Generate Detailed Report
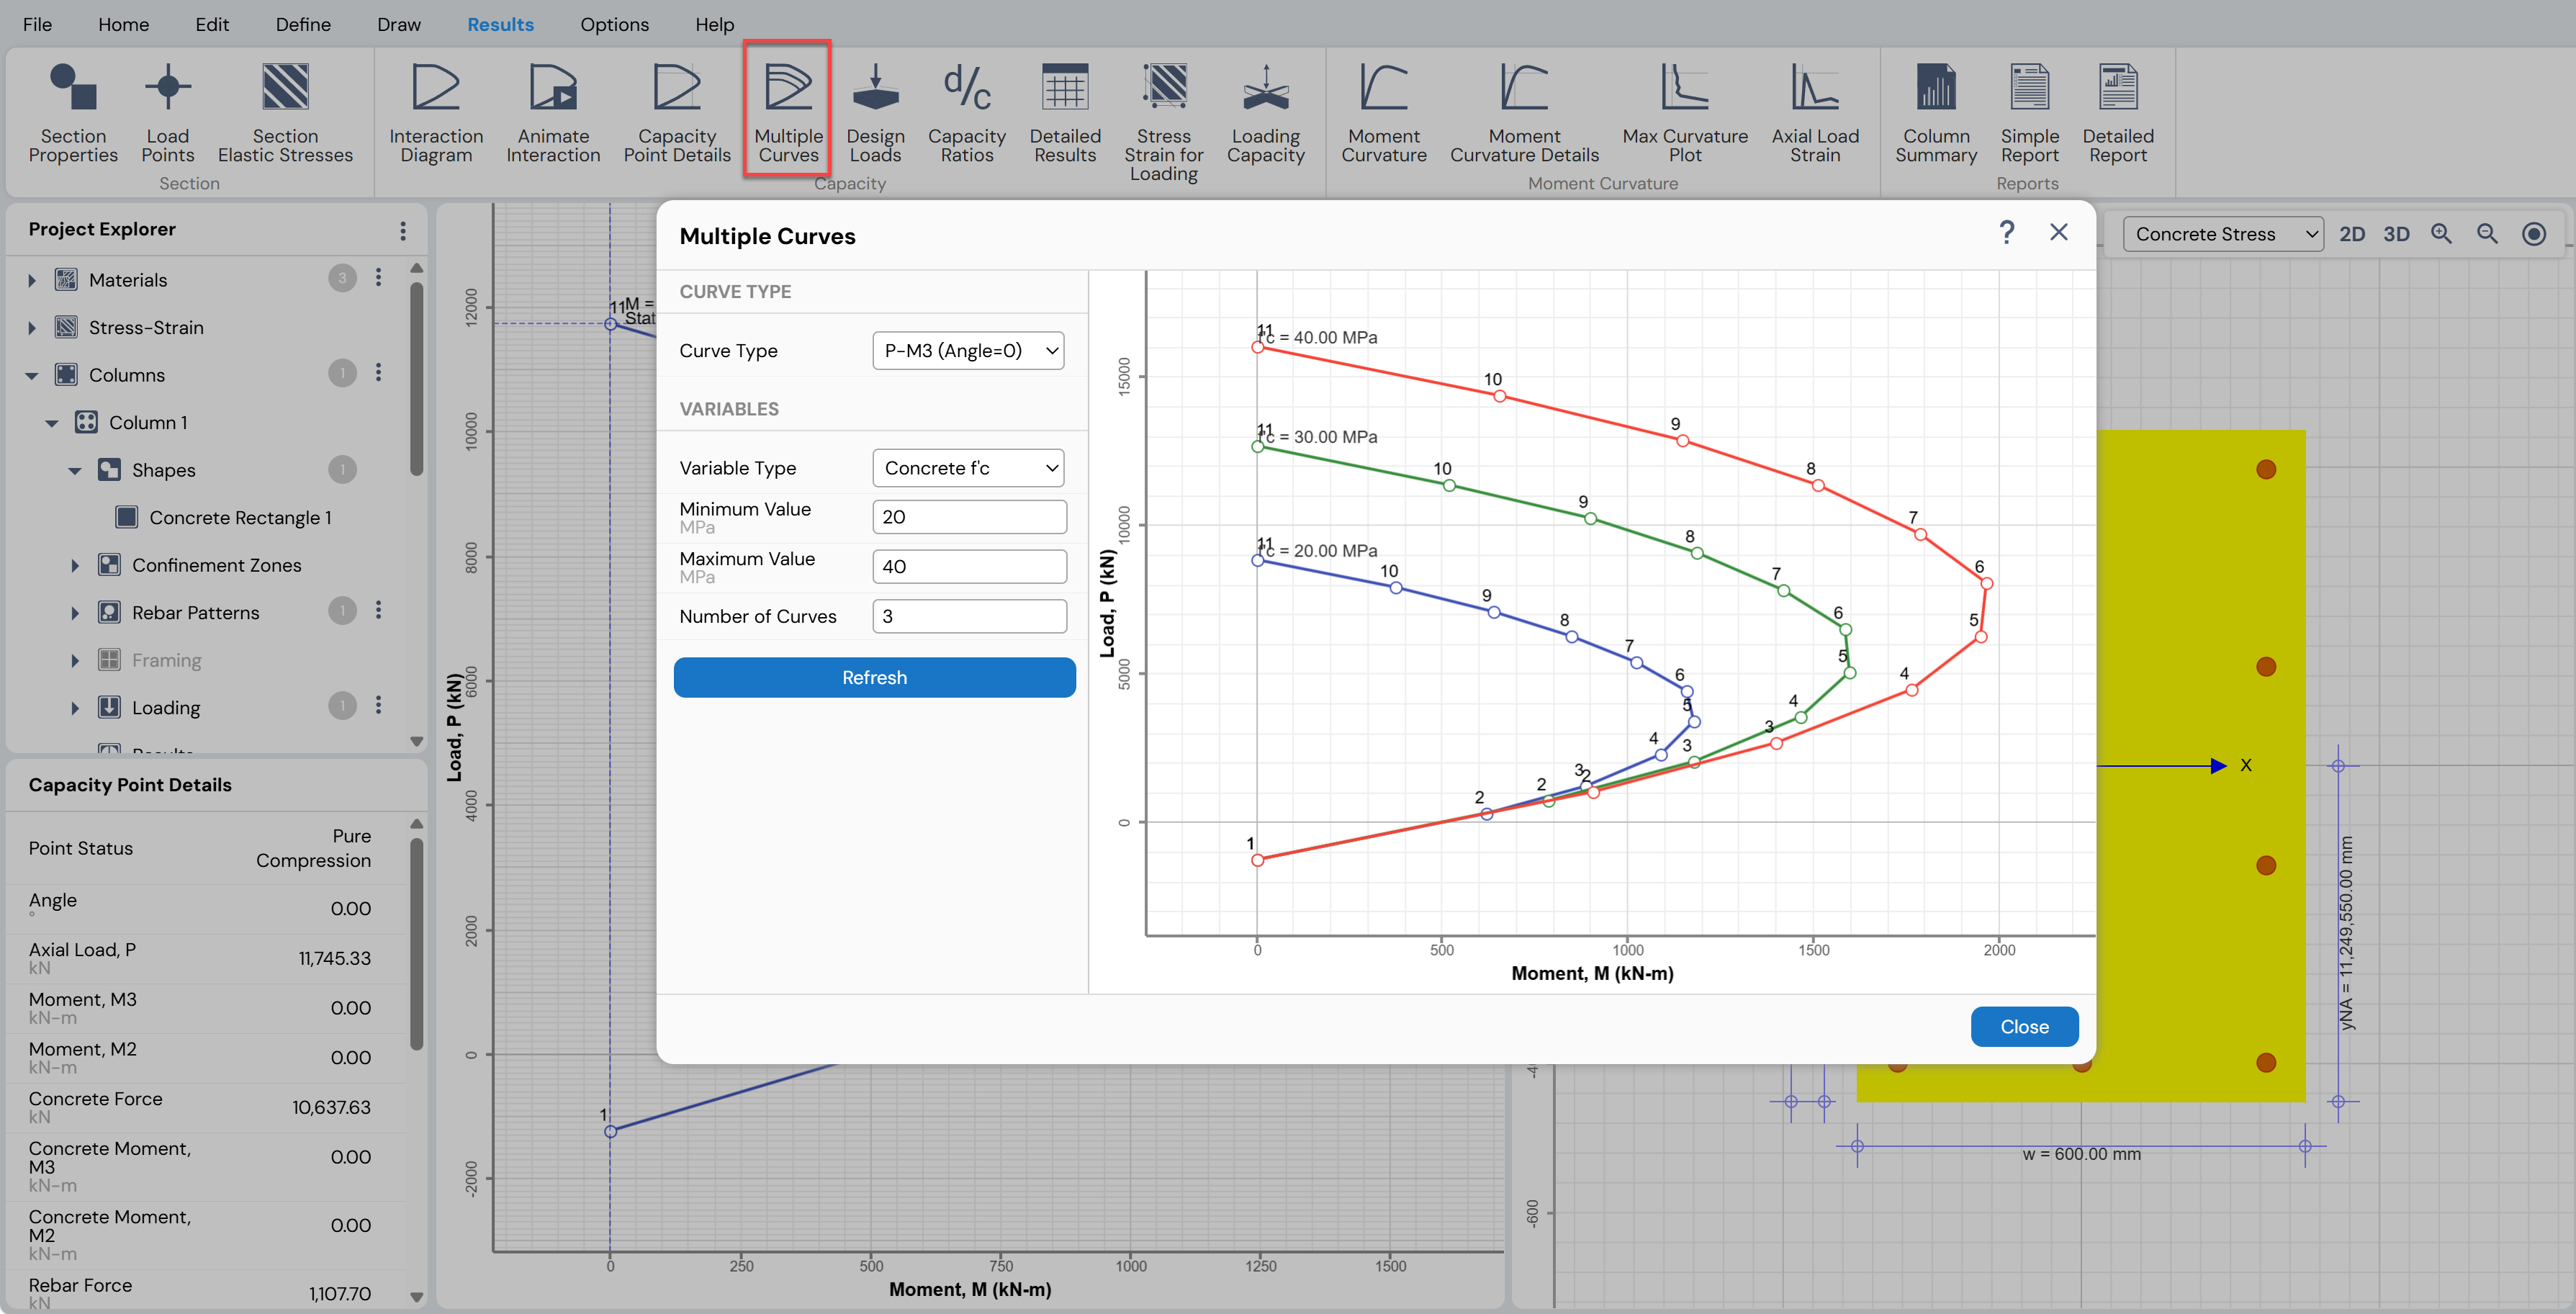Viewport: 2576px width, 1314px height. 2118,112
